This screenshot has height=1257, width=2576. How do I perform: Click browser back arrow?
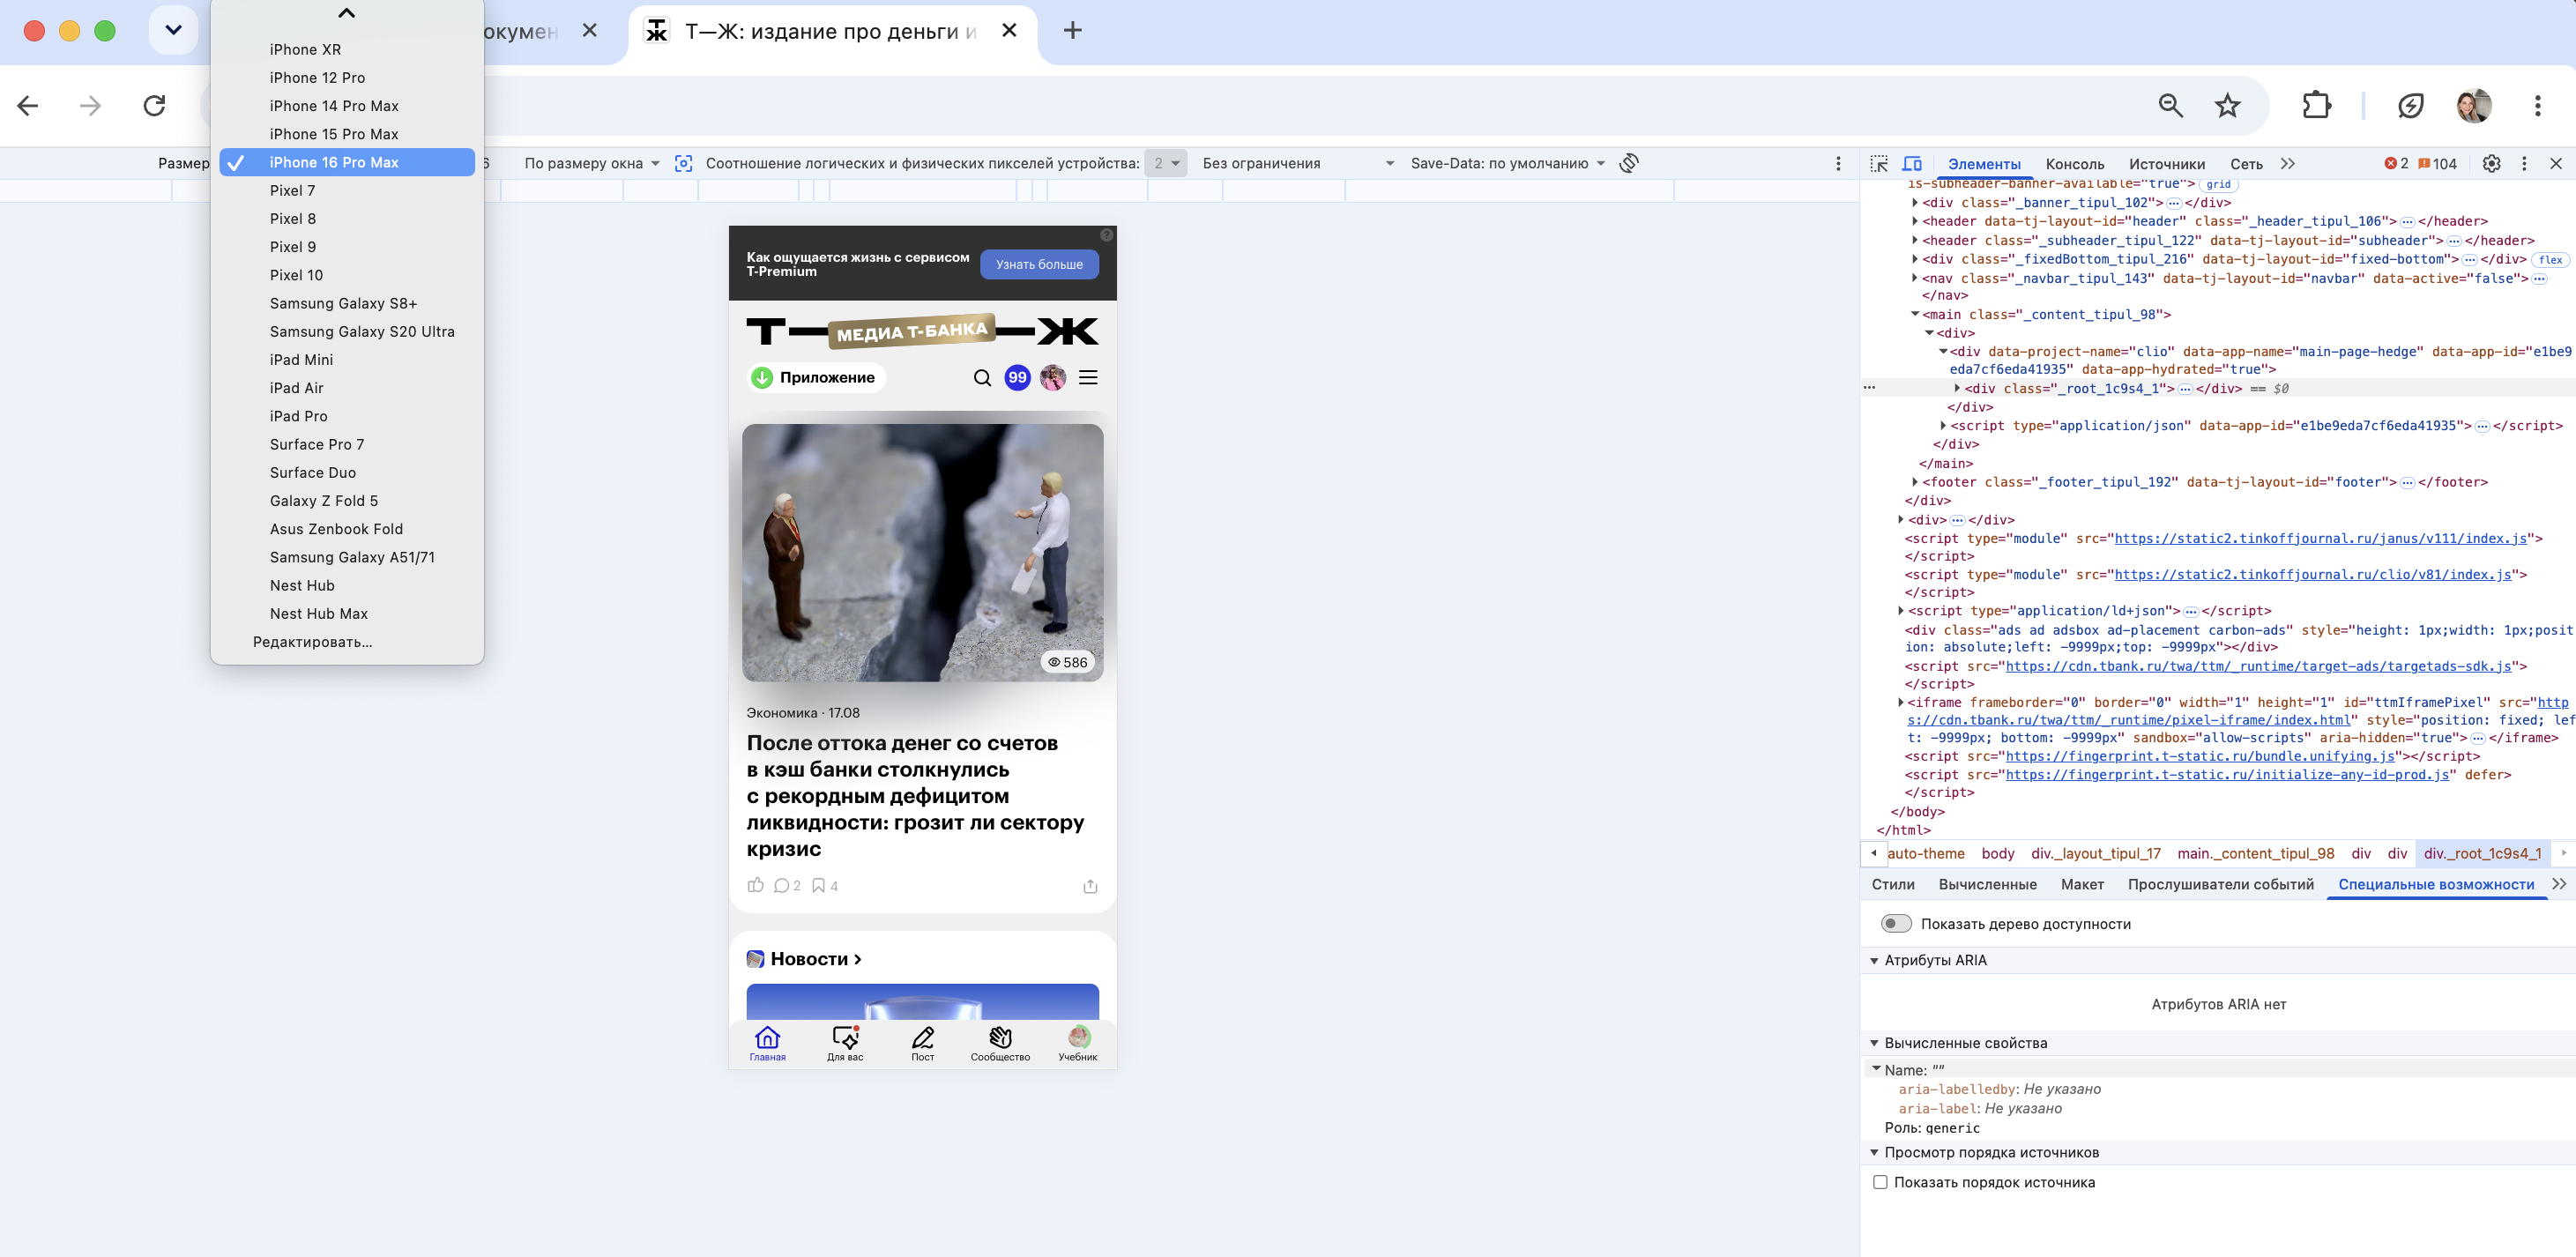[28, 106]
